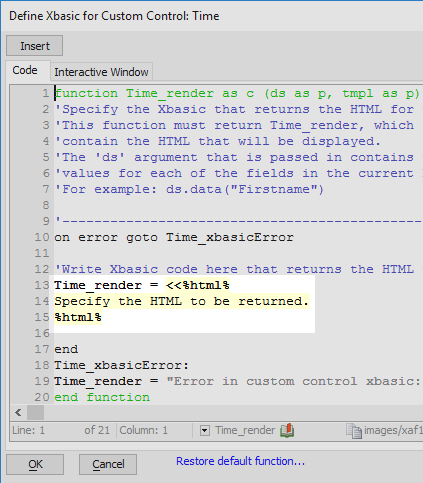Click the Time_xbasicError: label line
The width and height of the screenshot is (423, 483).
[x=122, y=365]
